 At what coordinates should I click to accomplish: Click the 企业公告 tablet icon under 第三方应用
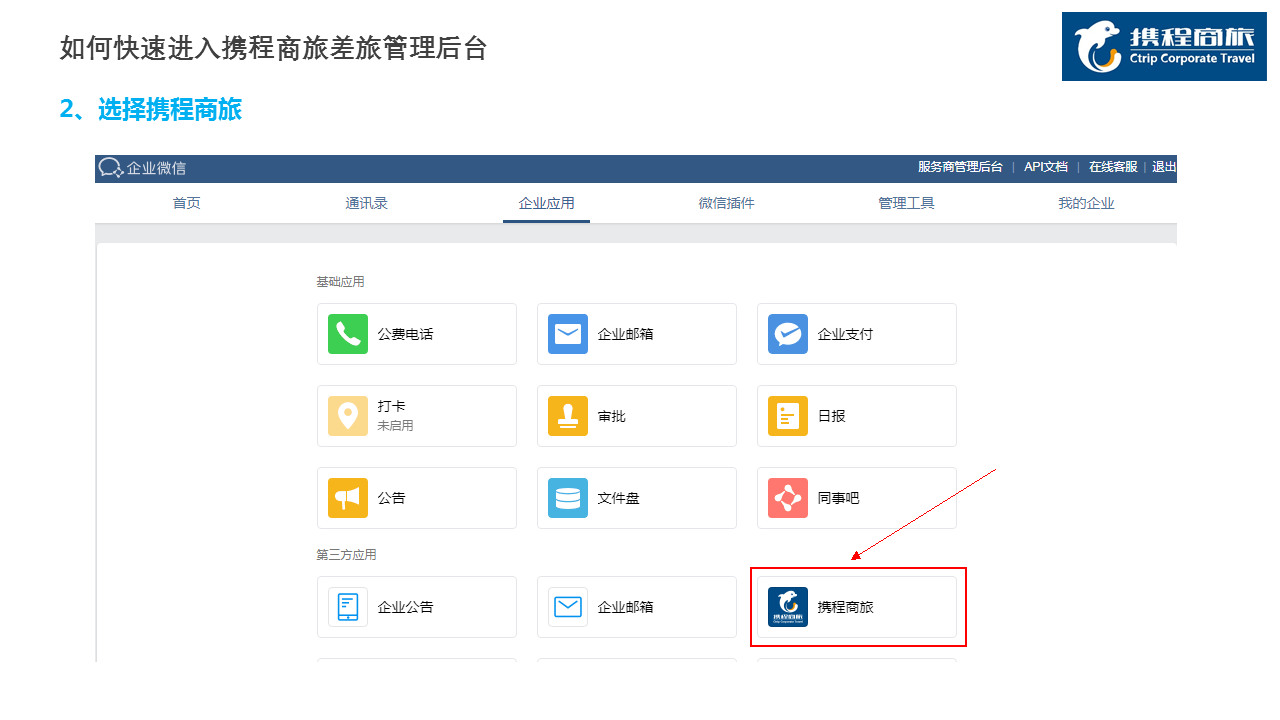(x=348, y=607)
